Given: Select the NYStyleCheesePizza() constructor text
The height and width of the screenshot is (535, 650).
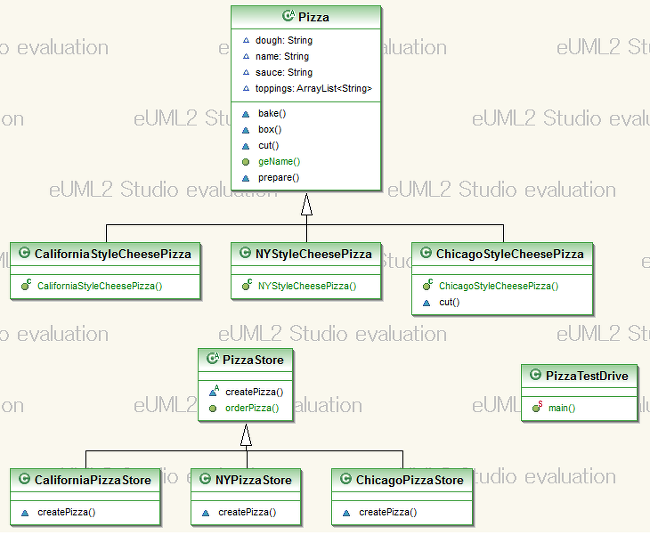Looking at the screenshot, I should click(x=307, y=286).
